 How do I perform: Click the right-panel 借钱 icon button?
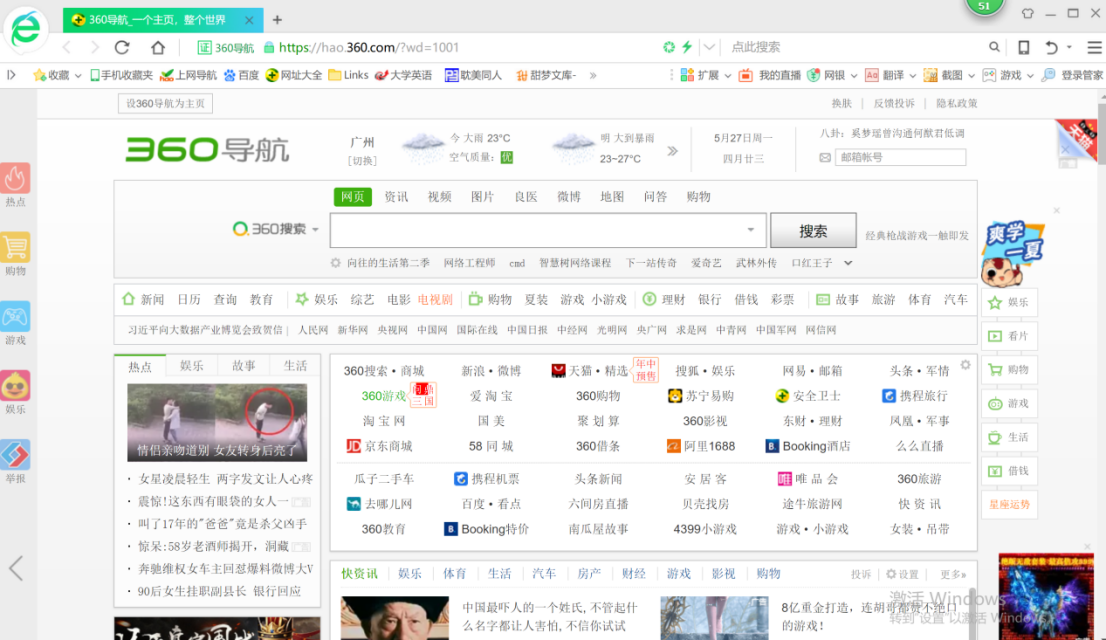pos(1009,471)
